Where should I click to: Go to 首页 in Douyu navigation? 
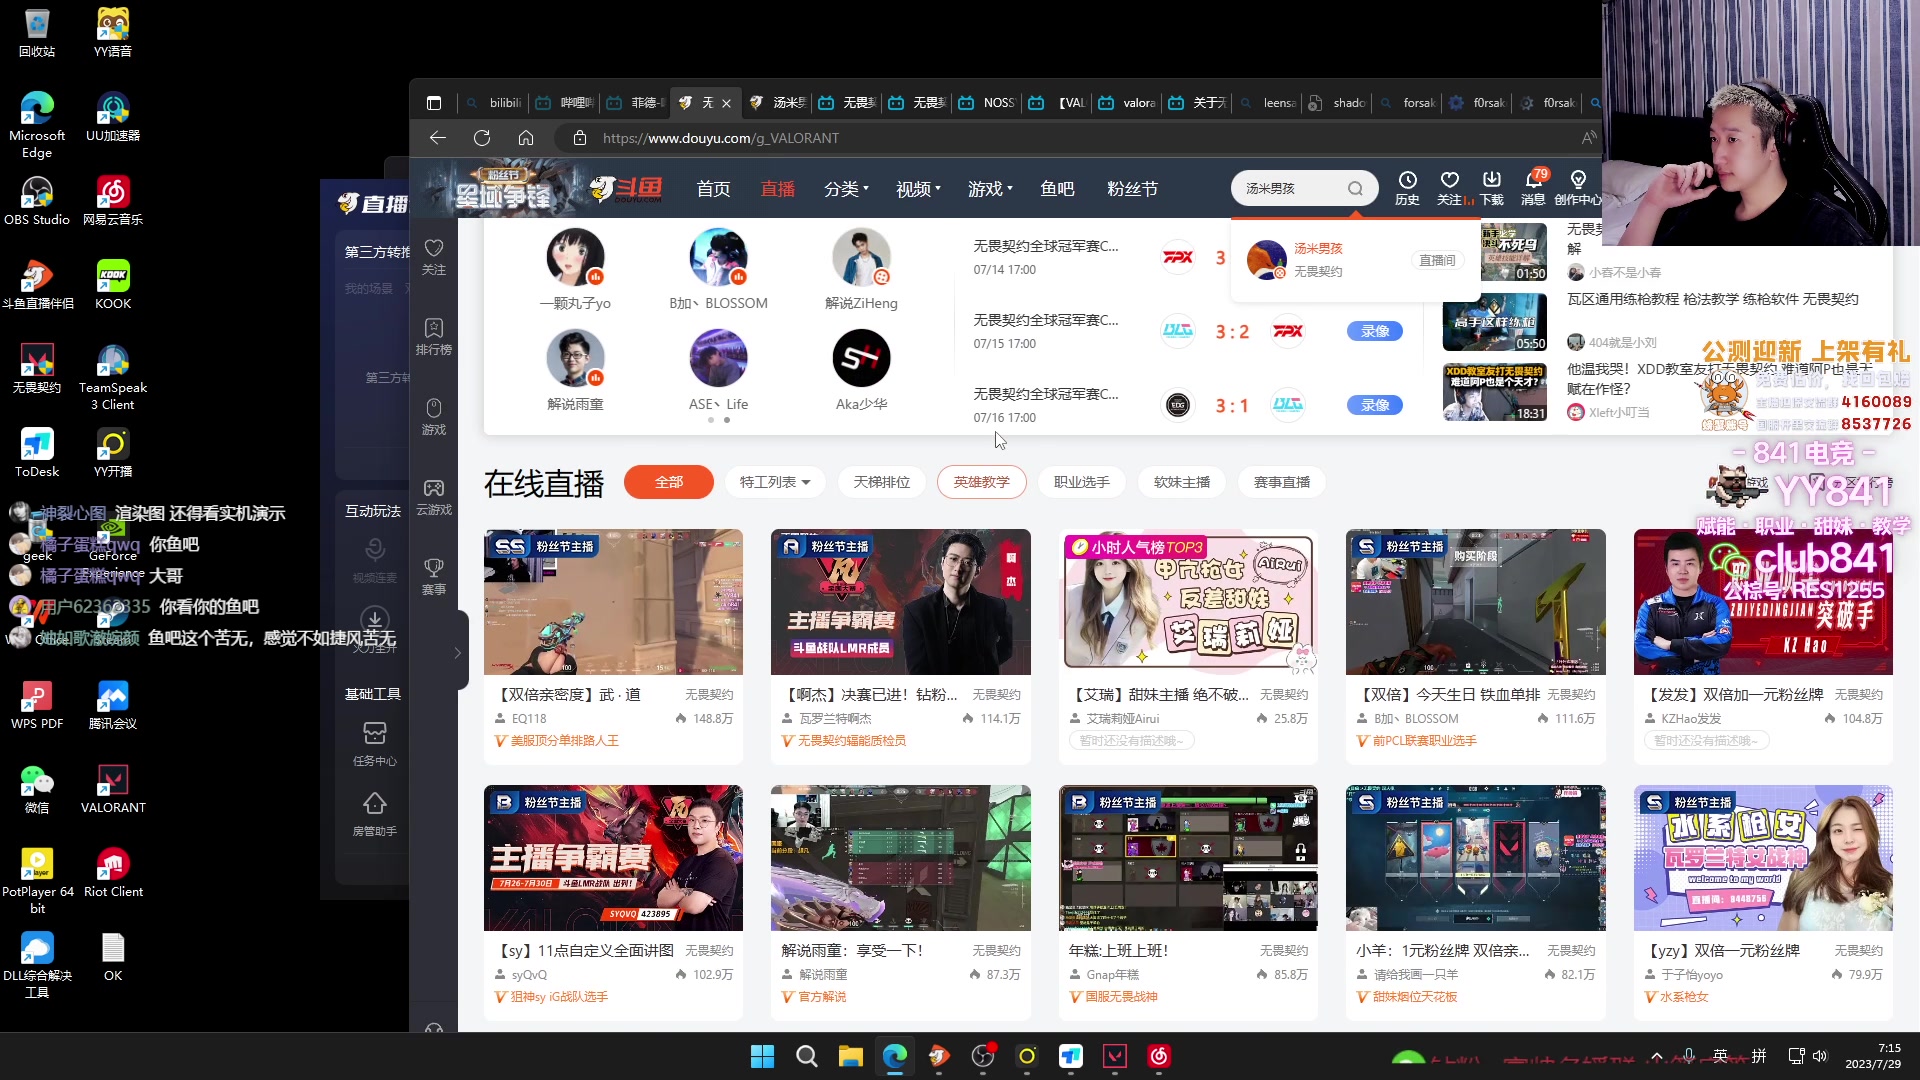(713, 189)
